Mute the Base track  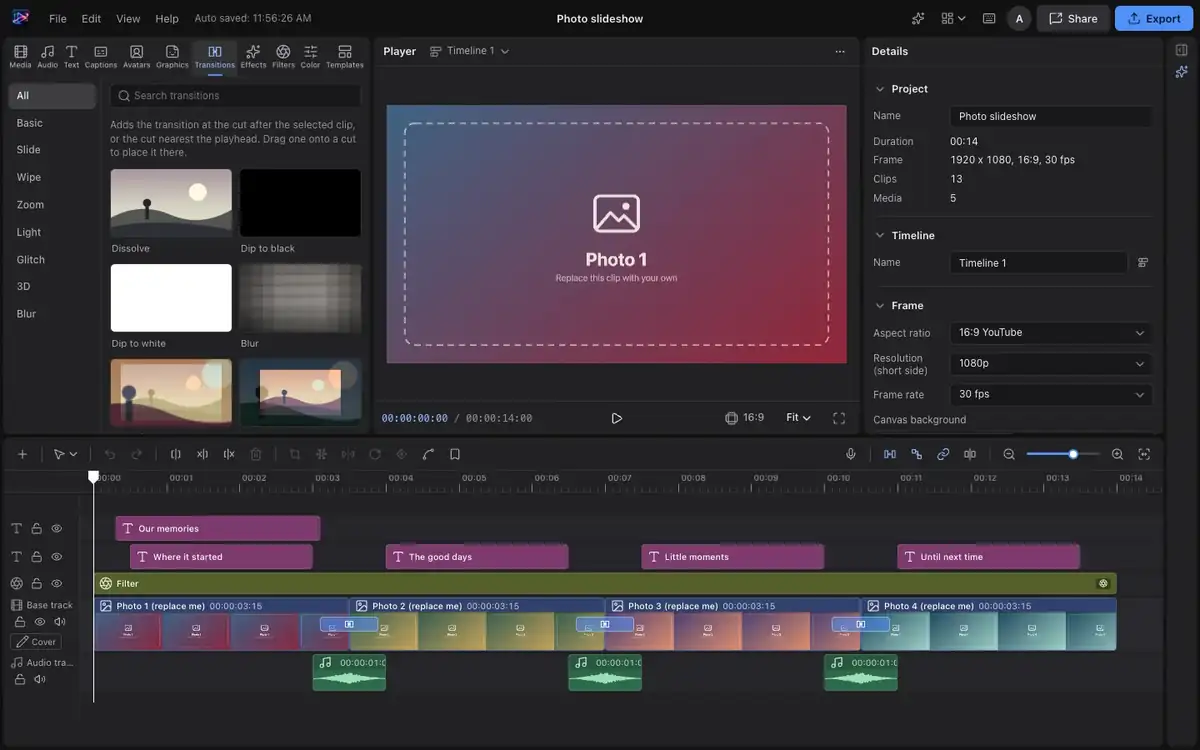click(60, 622)
